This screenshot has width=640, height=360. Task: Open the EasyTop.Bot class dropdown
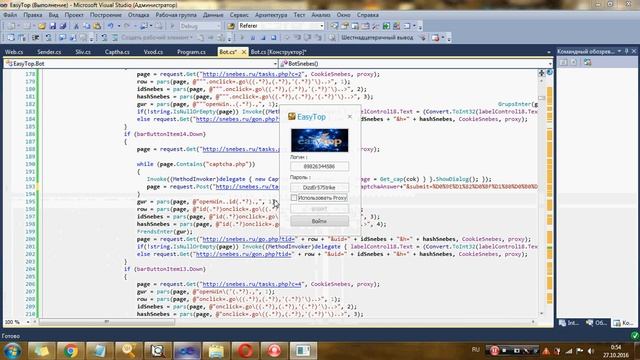click(x=275, y=64)
